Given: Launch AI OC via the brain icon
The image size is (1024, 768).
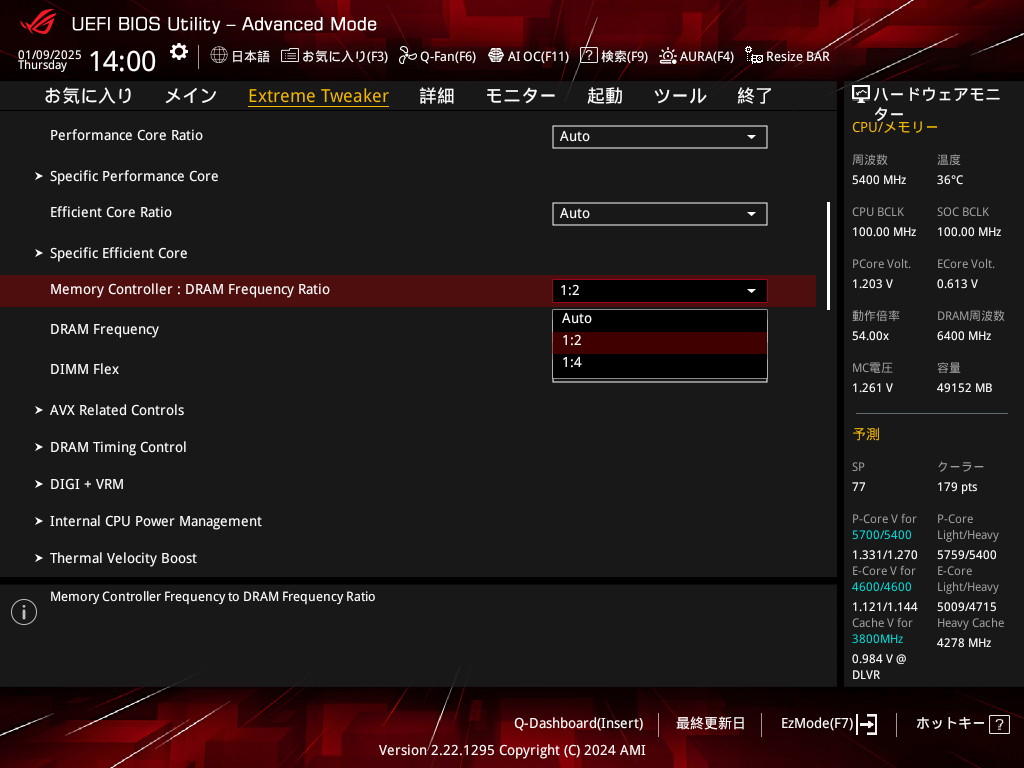Looking at the screenshot, I should [x=495, y=56].
